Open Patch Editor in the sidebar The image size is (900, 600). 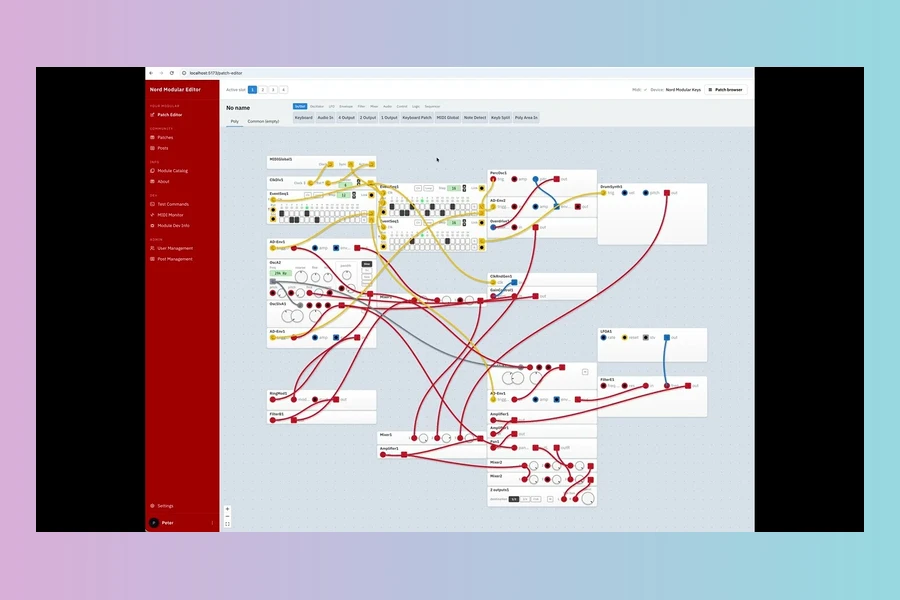point(169,115)
